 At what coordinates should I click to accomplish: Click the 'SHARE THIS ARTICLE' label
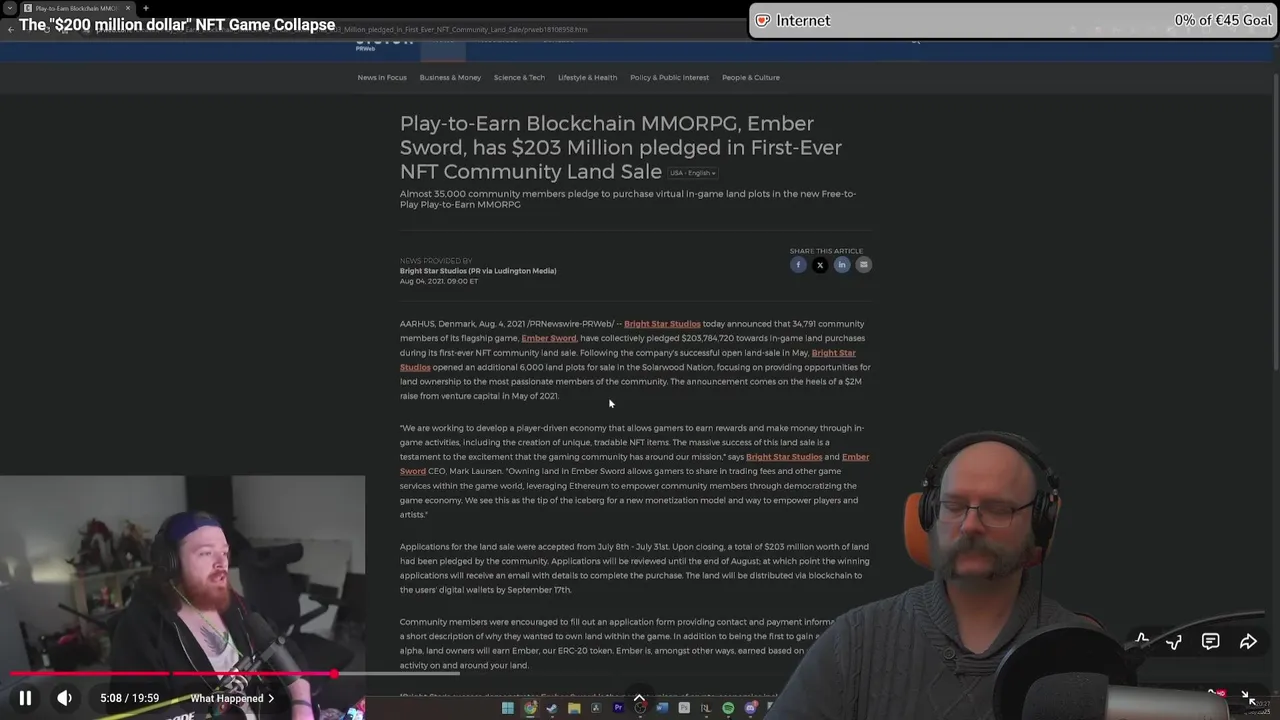(826, 251)
